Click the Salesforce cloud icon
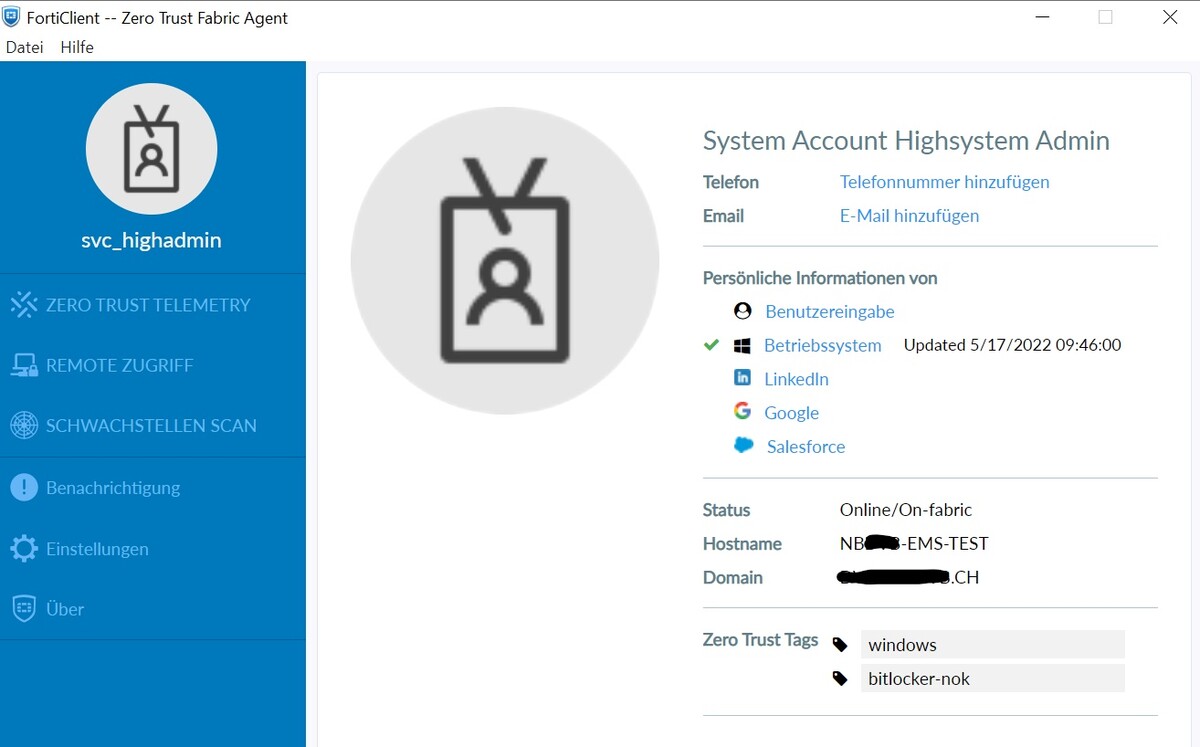The image size is (1200, 747). [x=743, y=445]
